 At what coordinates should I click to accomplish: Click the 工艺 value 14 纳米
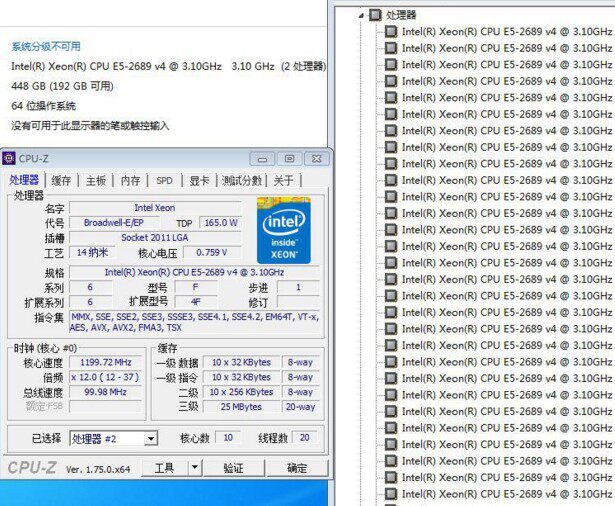(92, 253)
